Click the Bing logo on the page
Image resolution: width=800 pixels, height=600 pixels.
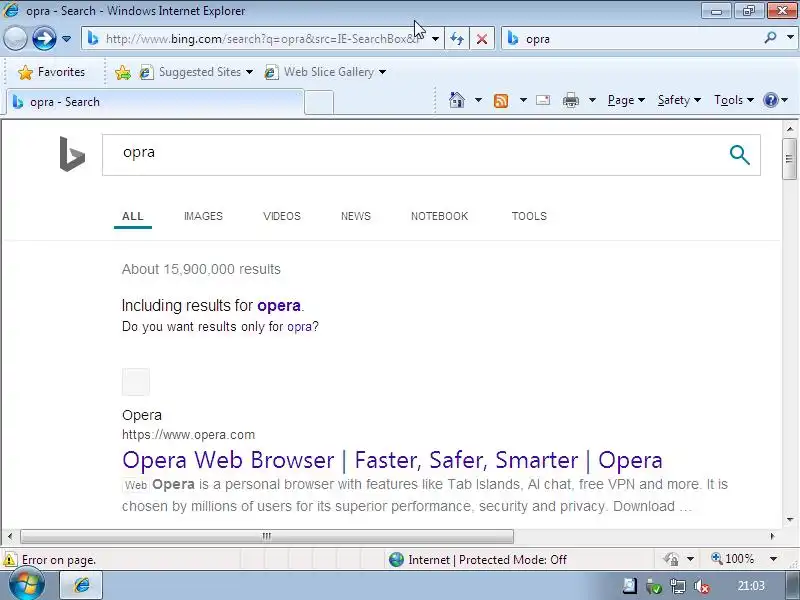pos(72,154)
